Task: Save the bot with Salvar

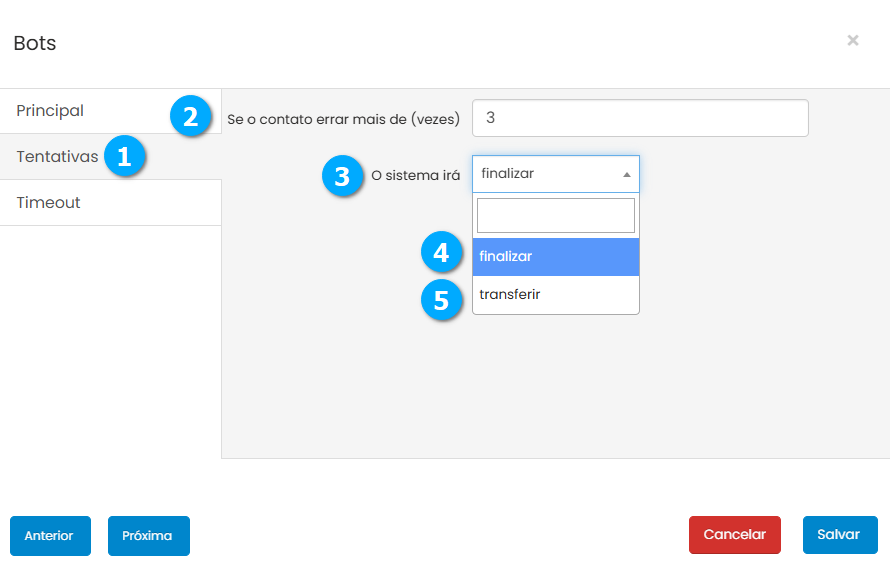Action: coord(839,535)
